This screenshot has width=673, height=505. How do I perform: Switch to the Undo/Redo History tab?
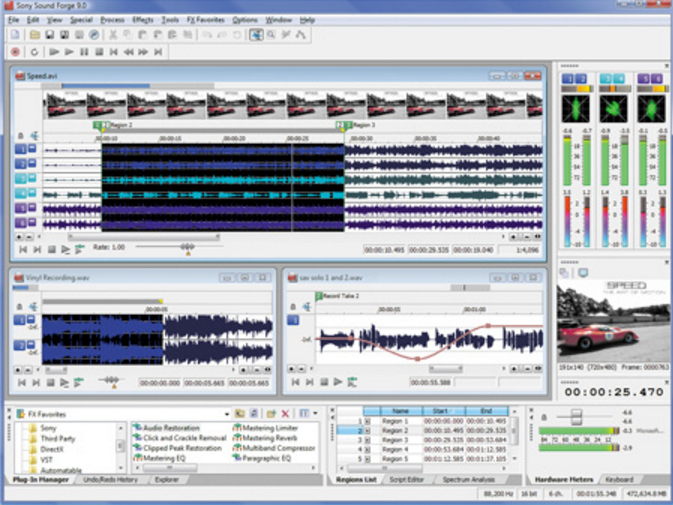pos(110,480)
